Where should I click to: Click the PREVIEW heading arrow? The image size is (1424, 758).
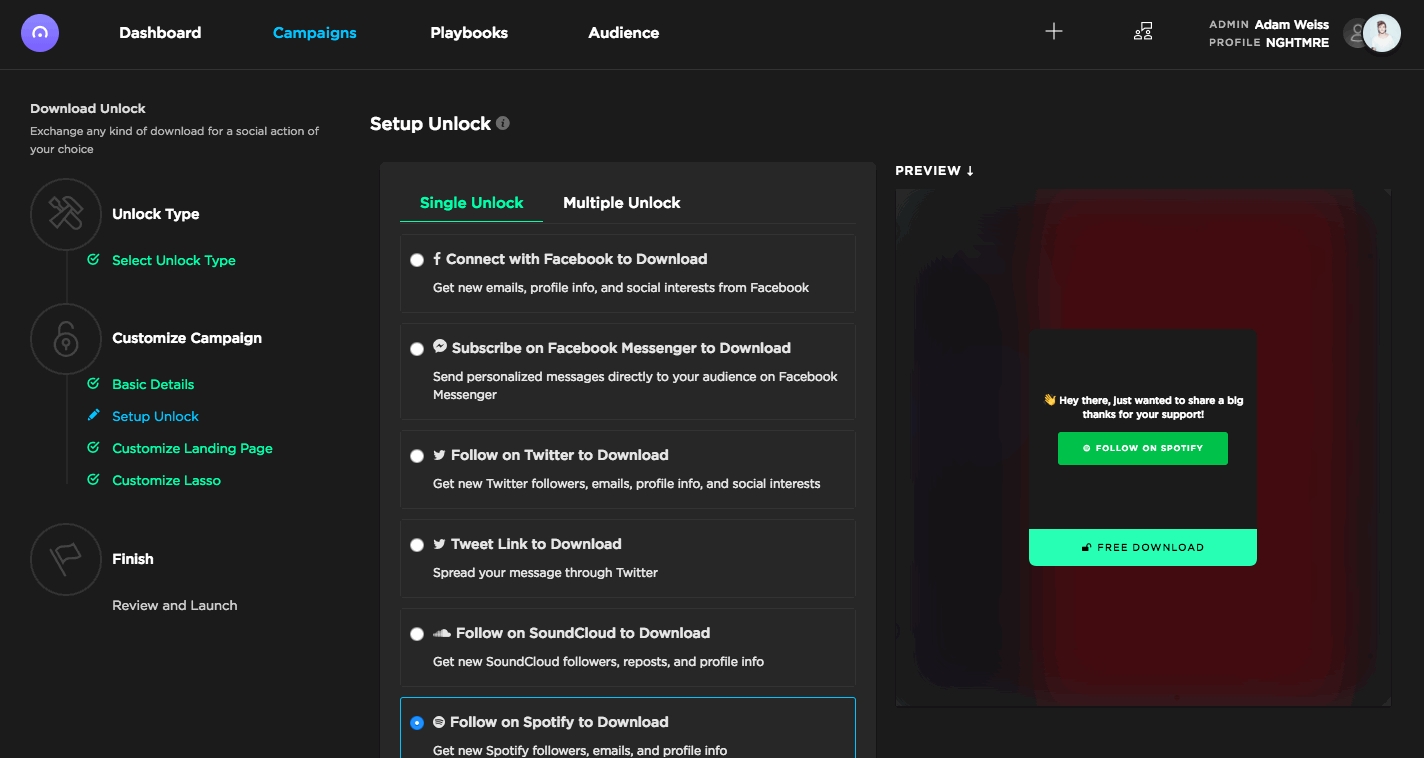(970, 171)
